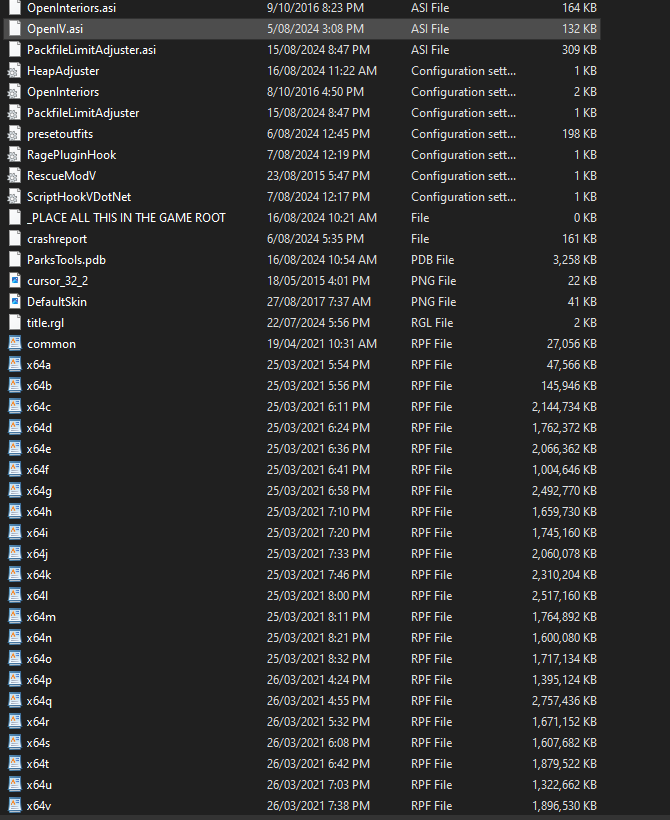The image size is (670, 820).
Task: Click the PDB File type label
Action: pos(433,260)
